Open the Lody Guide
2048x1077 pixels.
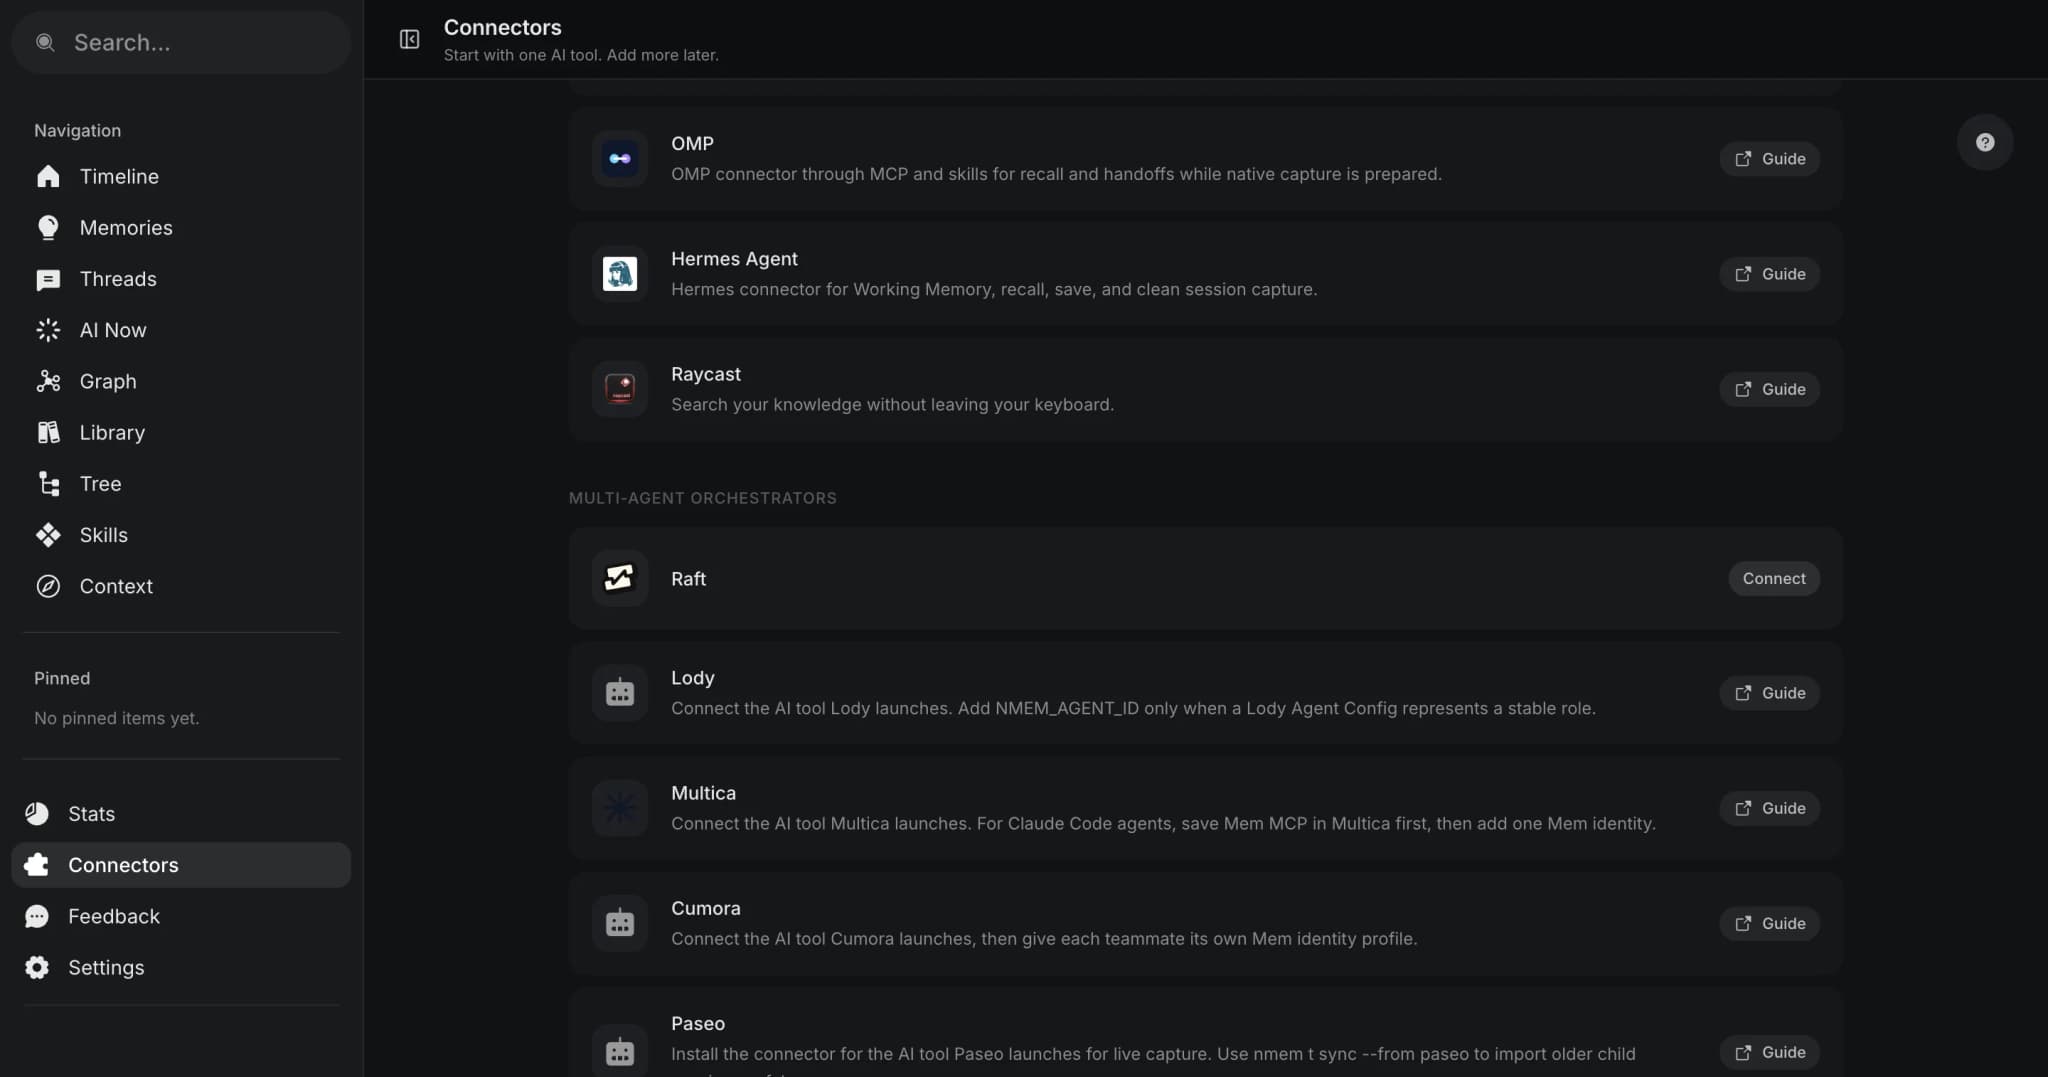pos(1769,693)
